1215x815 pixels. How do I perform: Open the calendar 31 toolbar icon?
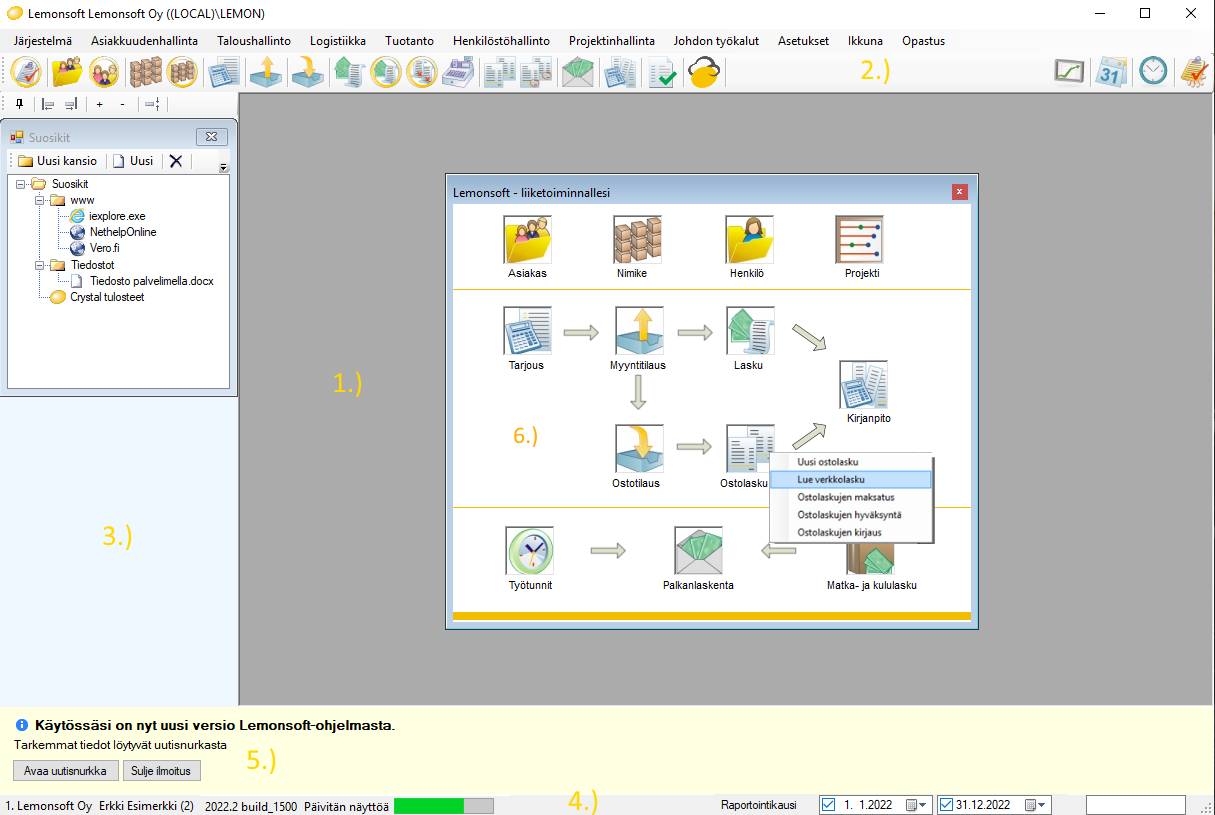[x=1111, y=71]
